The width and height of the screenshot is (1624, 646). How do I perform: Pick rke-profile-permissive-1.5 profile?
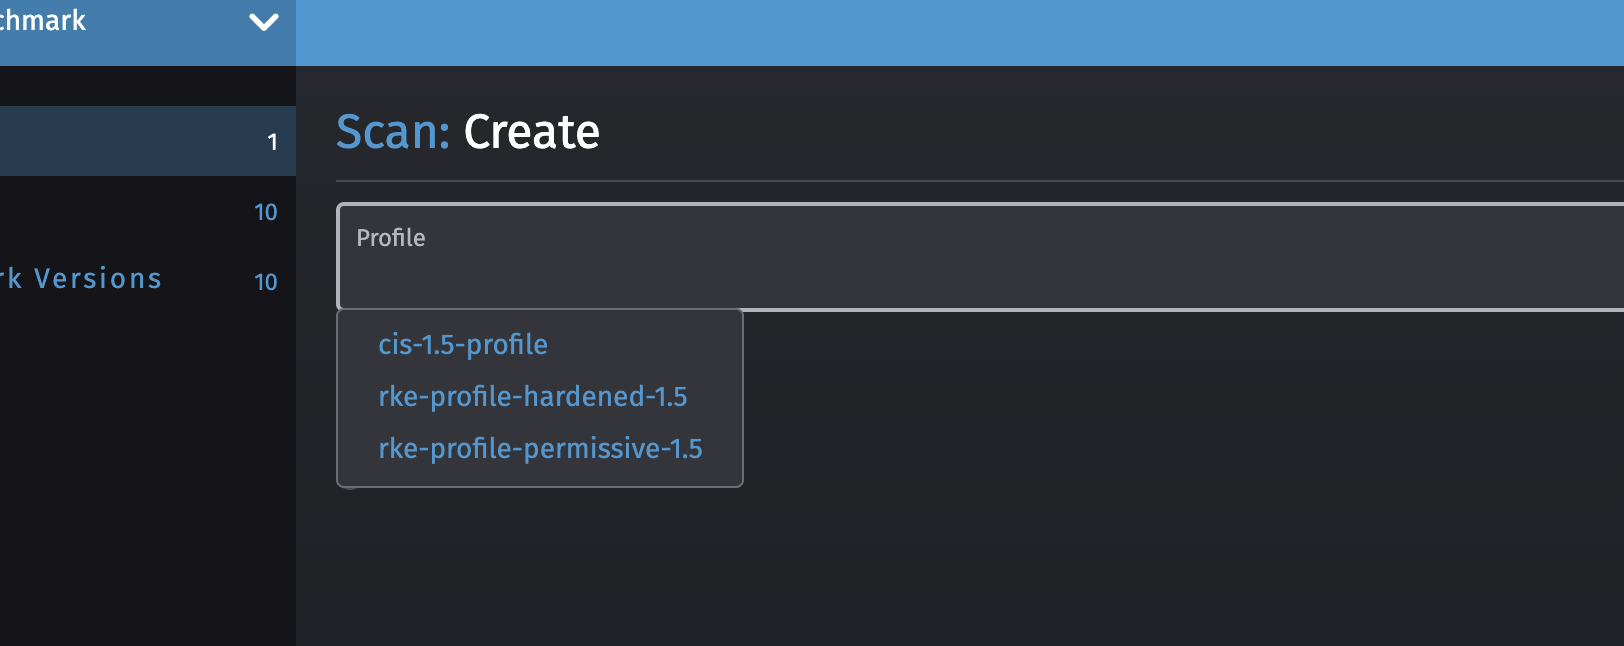[540, 449]
